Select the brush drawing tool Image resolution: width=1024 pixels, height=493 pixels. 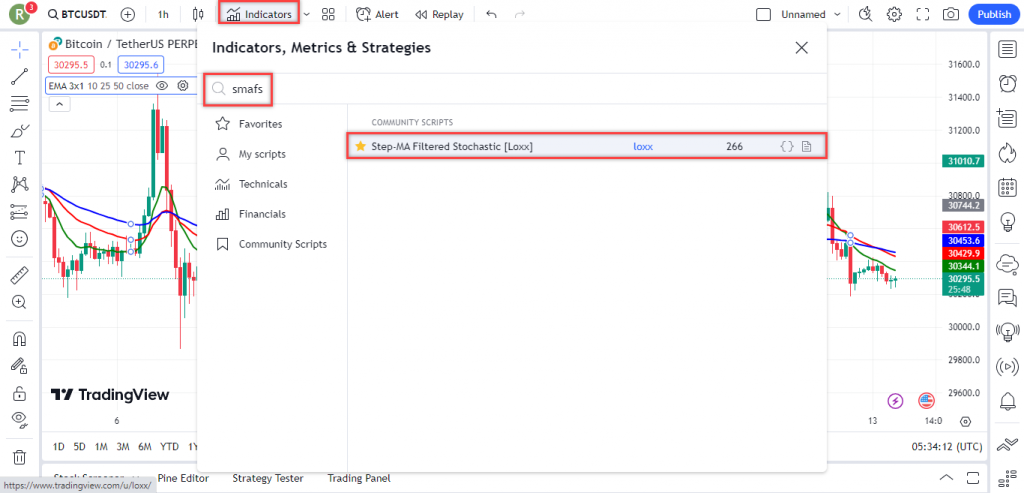20,131
